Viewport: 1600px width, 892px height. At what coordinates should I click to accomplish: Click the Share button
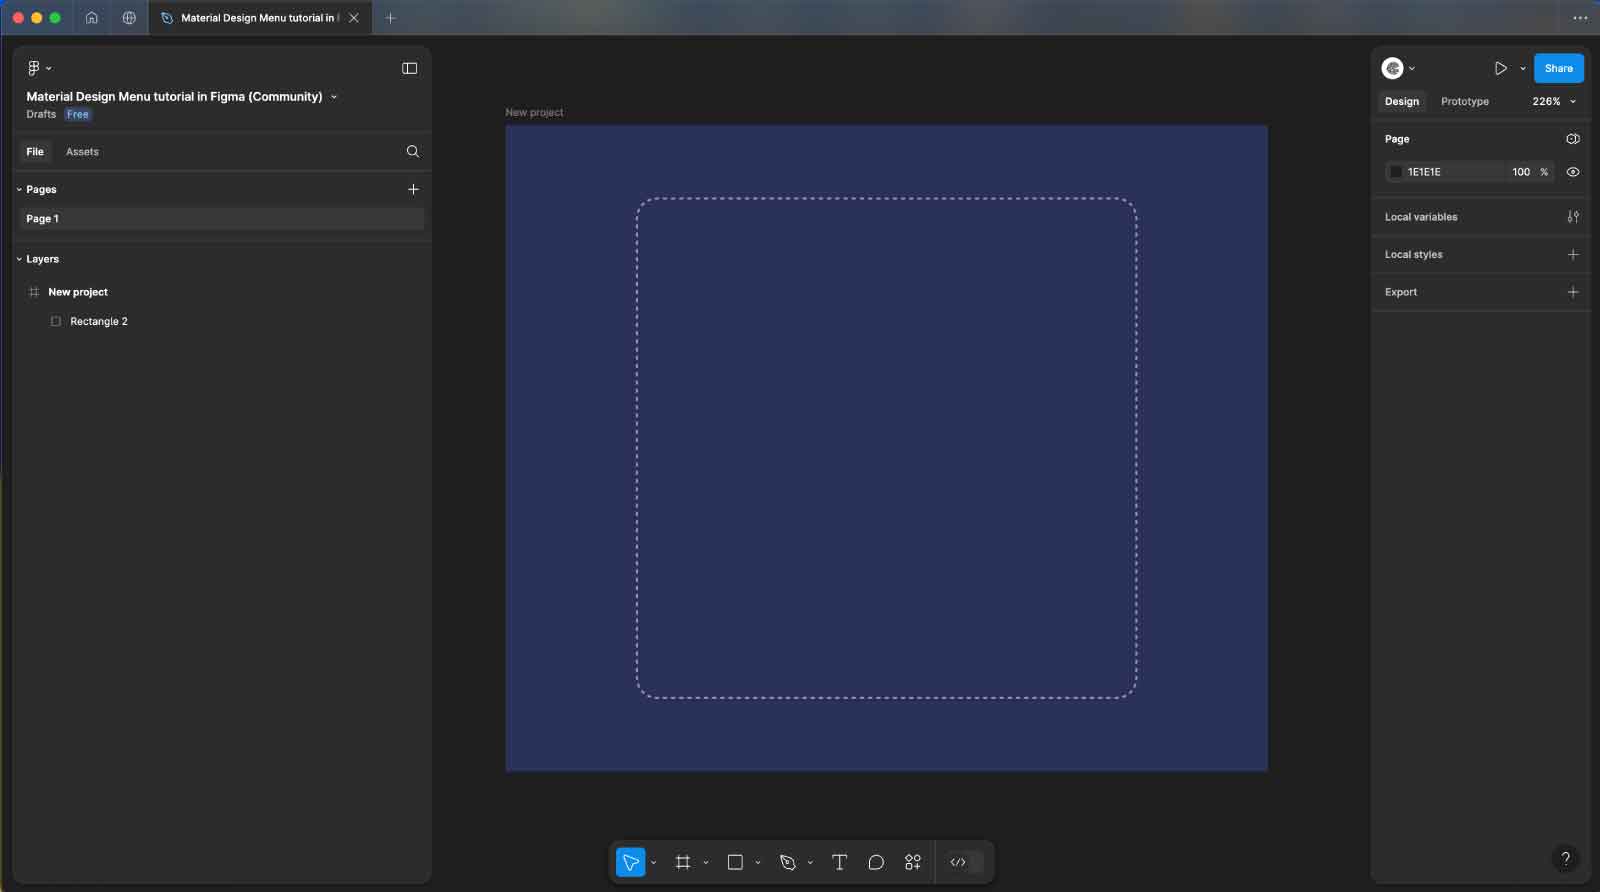pyautogui.click(x=1558, y=68)
